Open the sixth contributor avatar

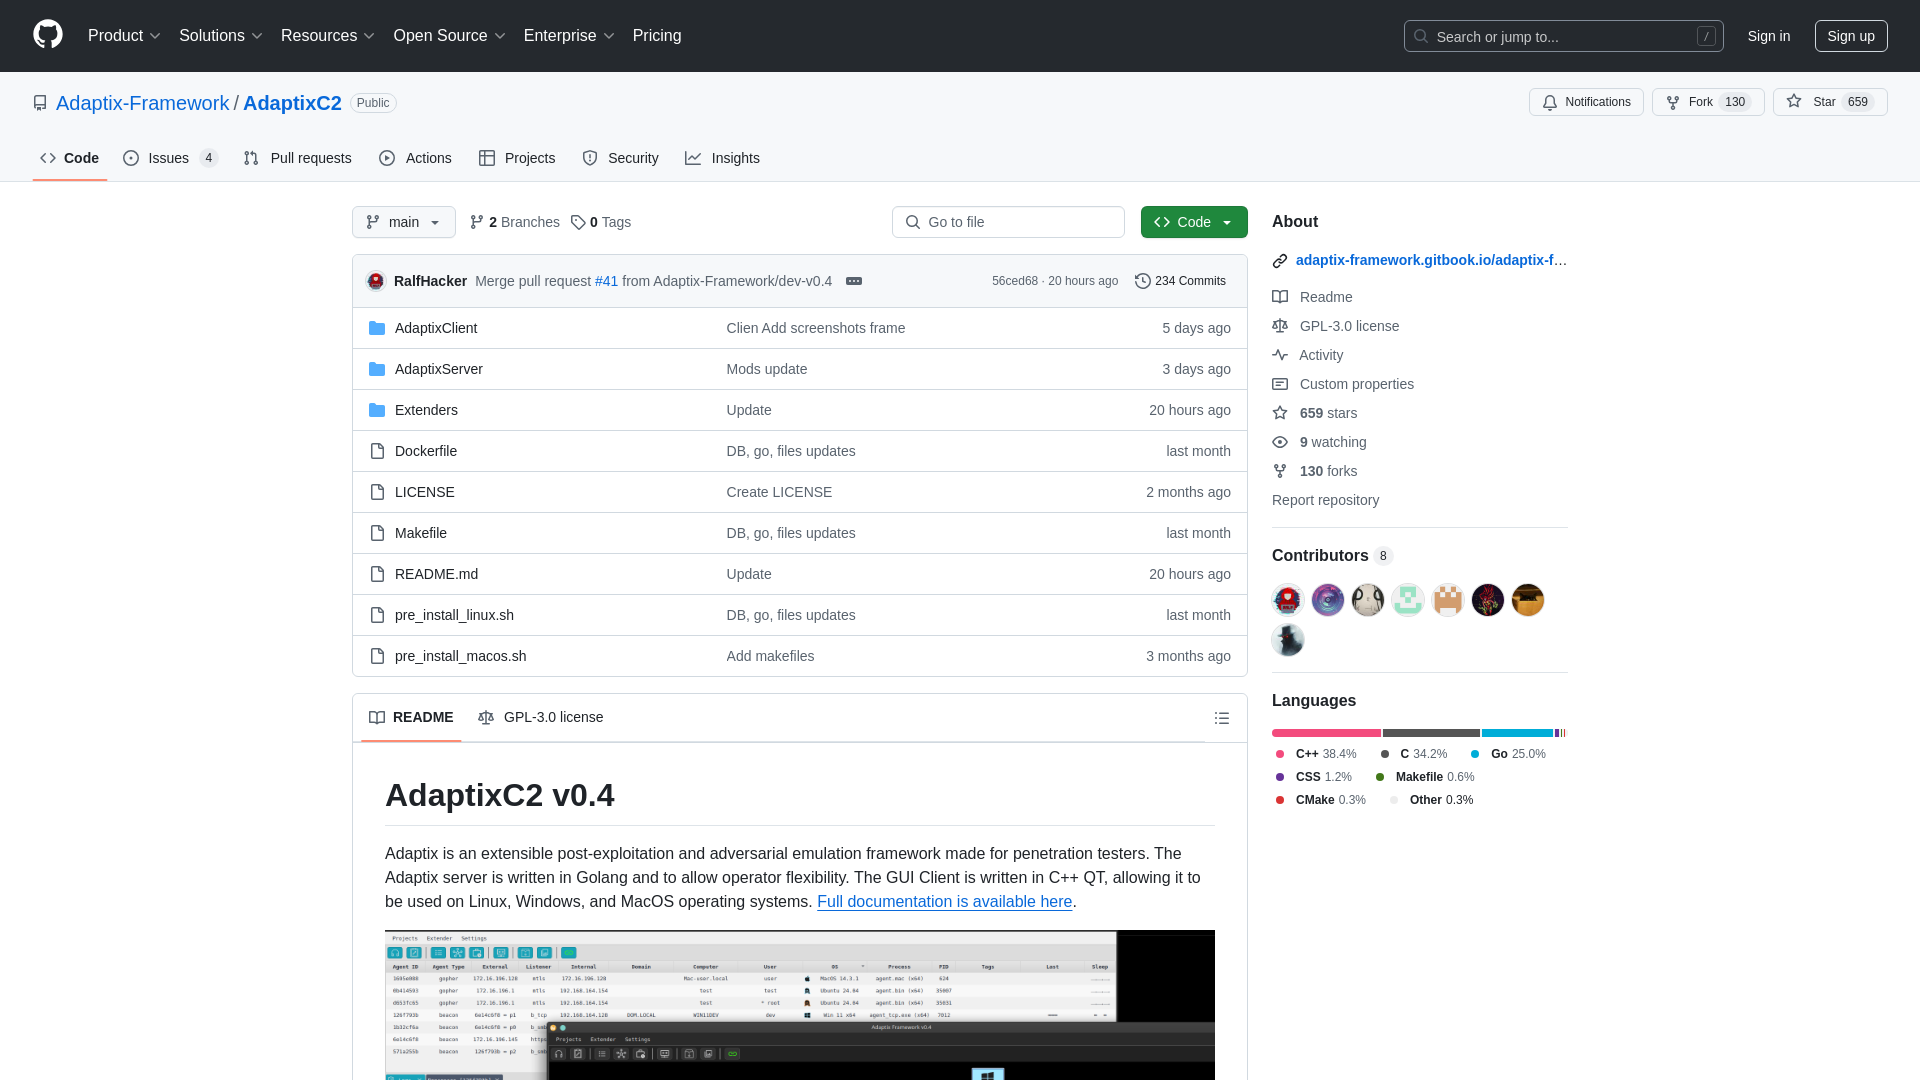click(x=1488, y=600)
